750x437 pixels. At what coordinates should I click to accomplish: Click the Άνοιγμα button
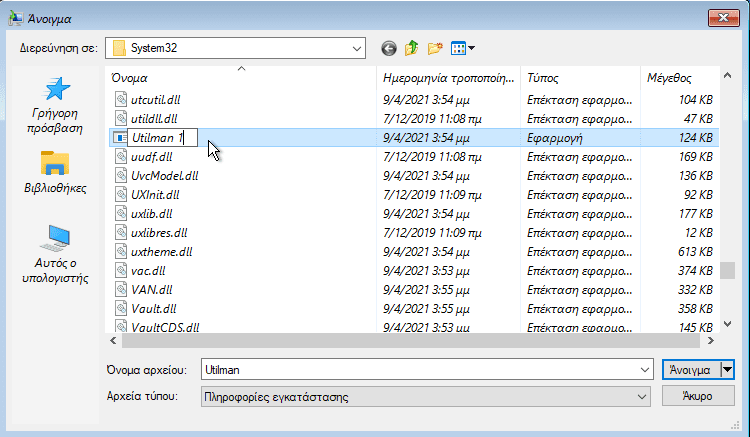coord(690,369)
